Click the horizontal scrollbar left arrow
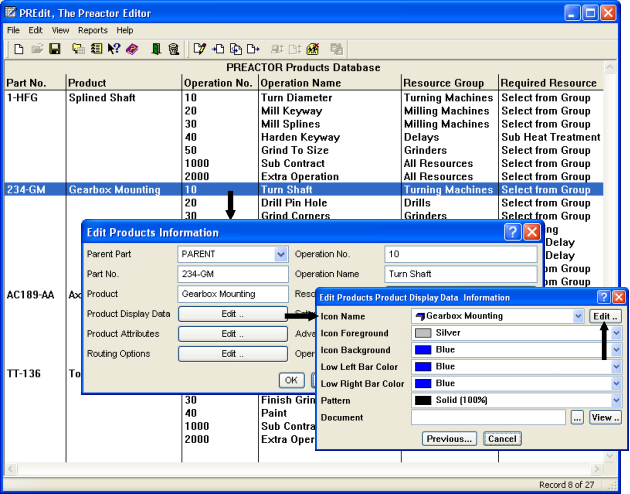The width and height of the screenshot is (630, 494). 11,469
